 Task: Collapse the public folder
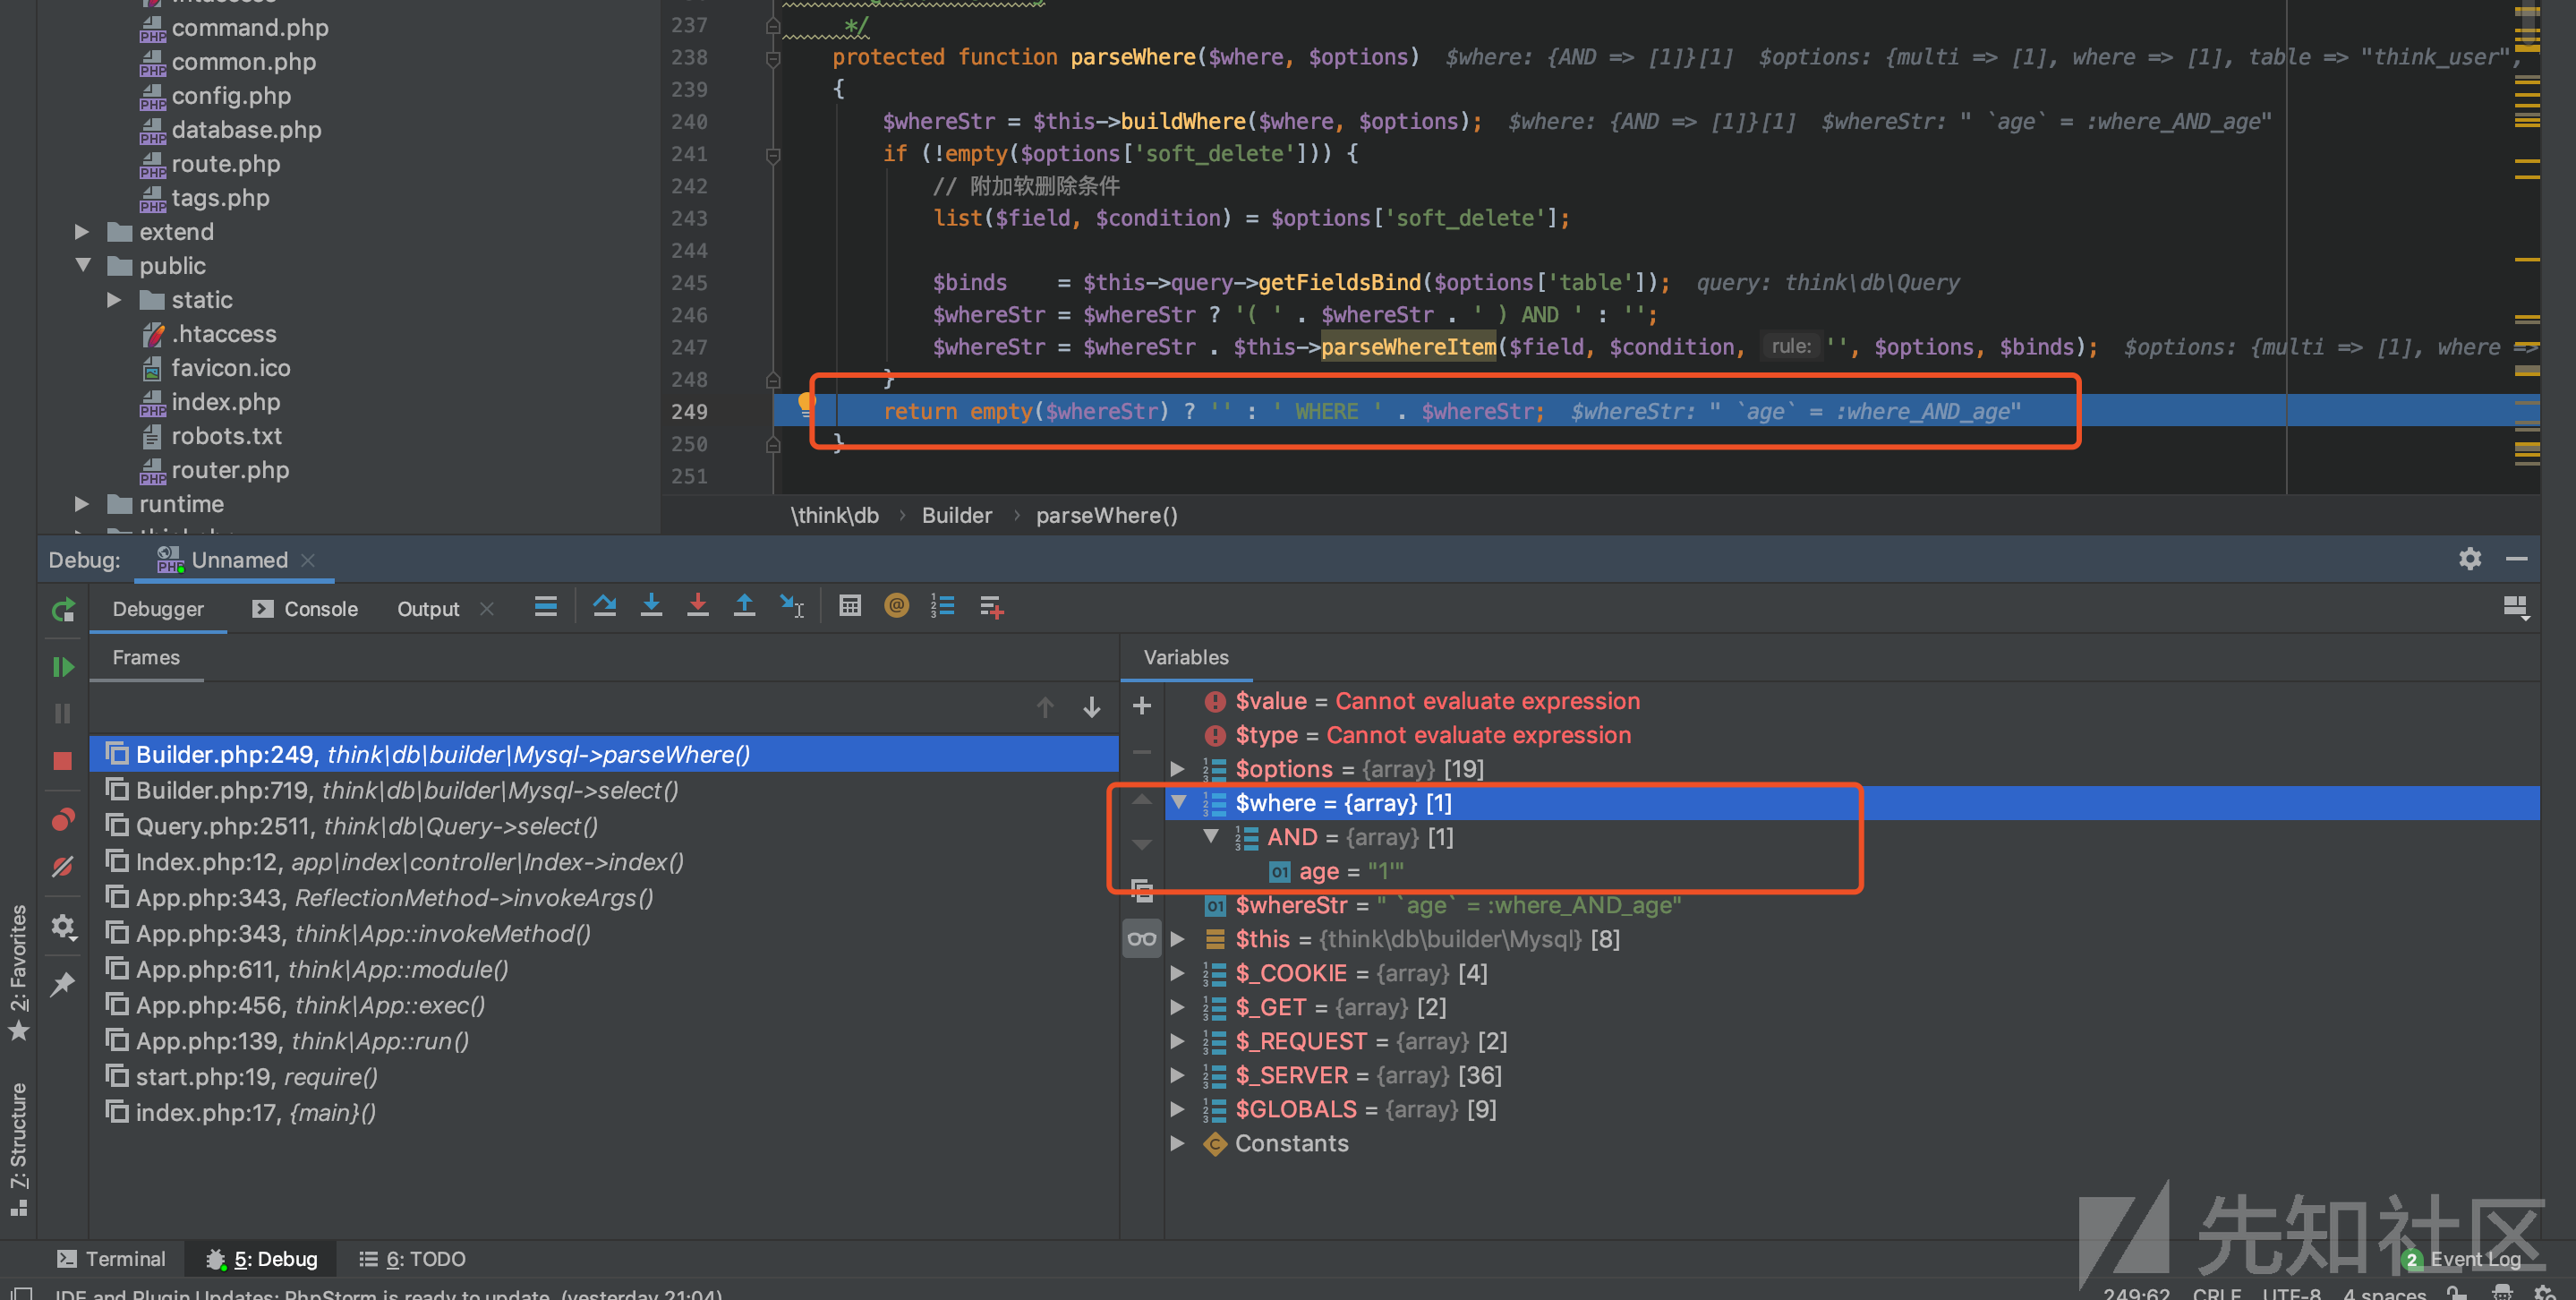tap(83, 266)
